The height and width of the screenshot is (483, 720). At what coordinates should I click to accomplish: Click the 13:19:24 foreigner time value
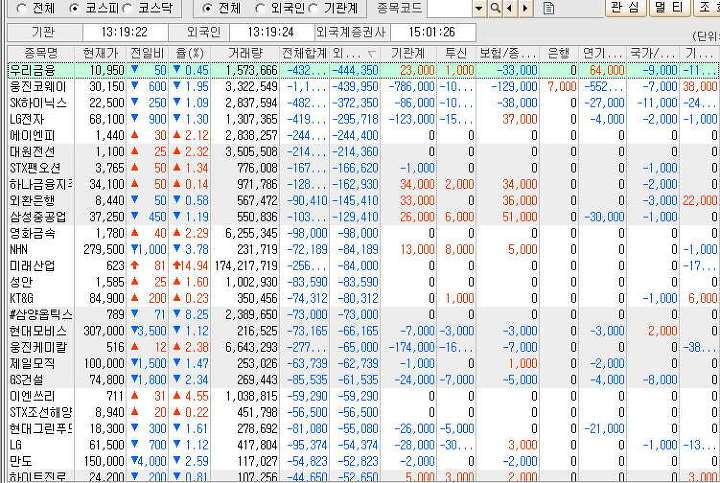tap(270, 32)
